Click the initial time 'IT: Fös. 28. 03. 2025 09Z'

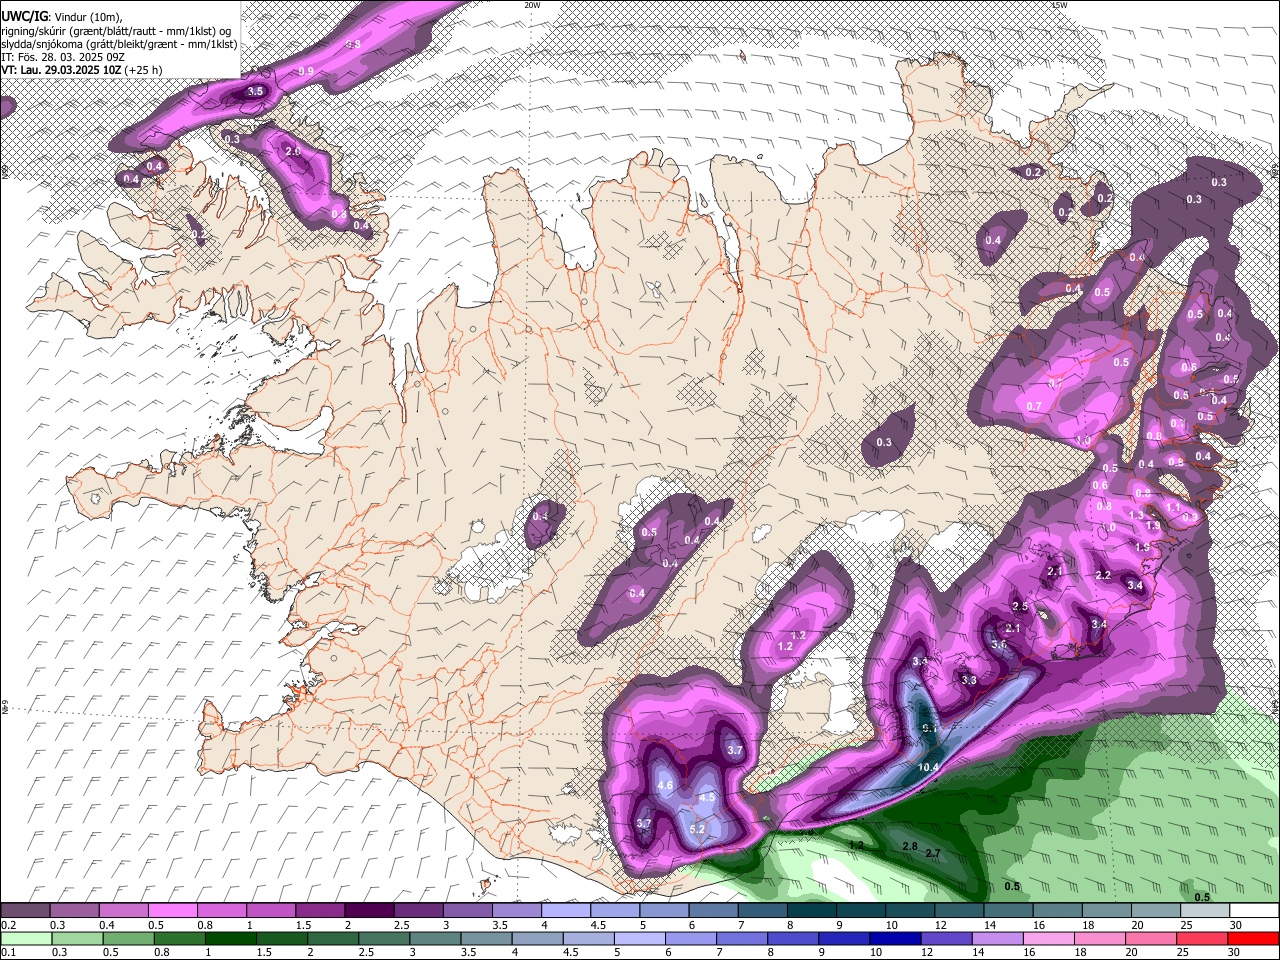pyautogui.click(x=63, y=57)
